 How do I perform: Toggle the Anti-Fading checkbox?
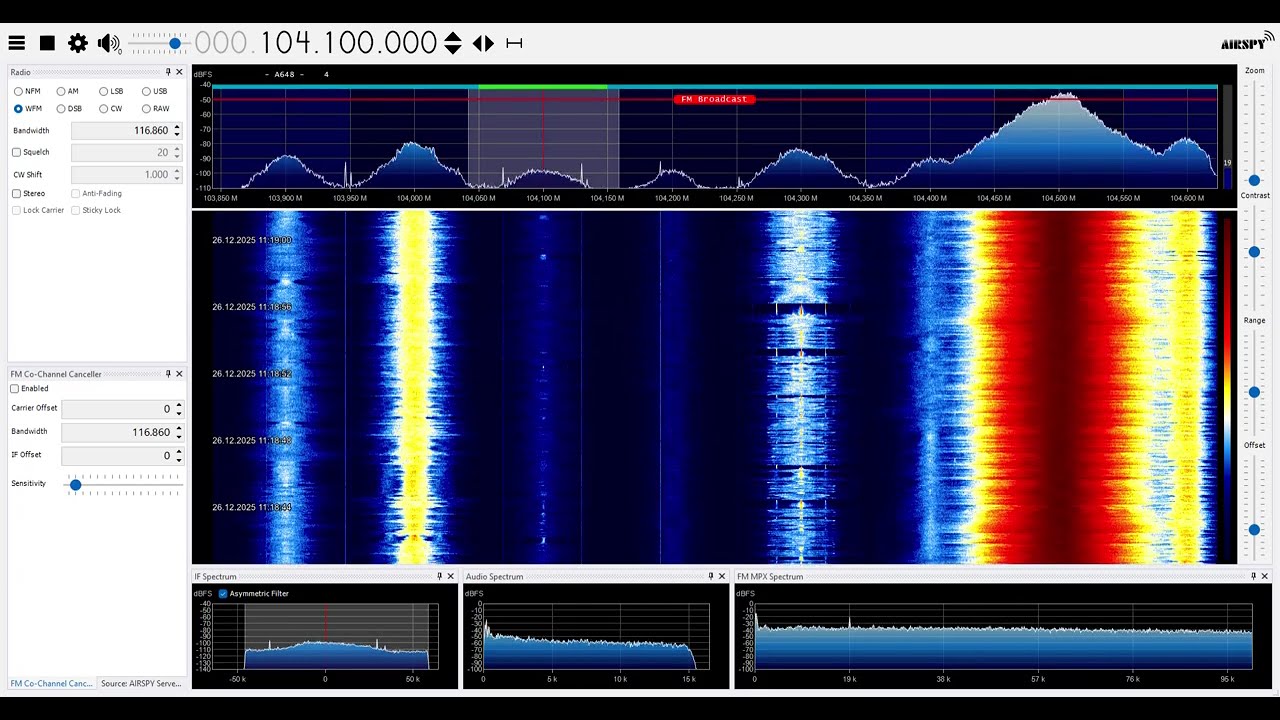[75, 193]
